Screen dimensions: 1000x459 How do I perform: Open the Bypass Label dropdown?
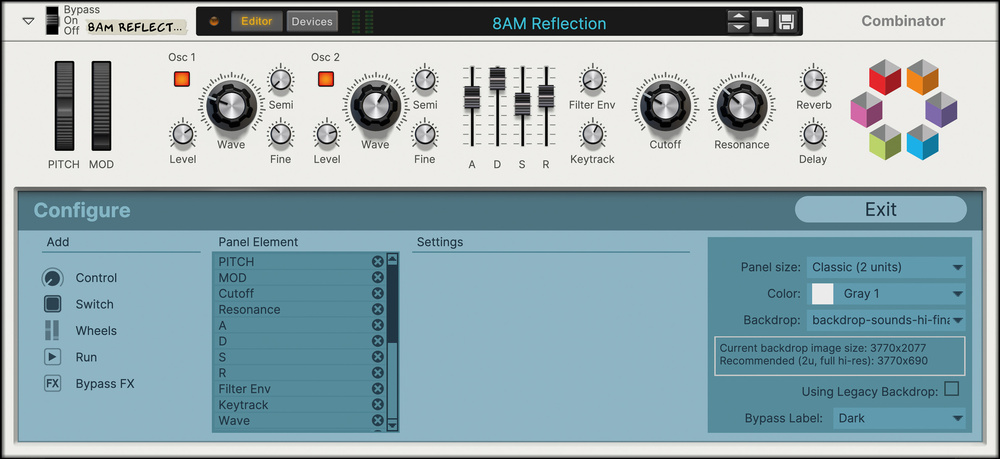(x=900, y=418)
